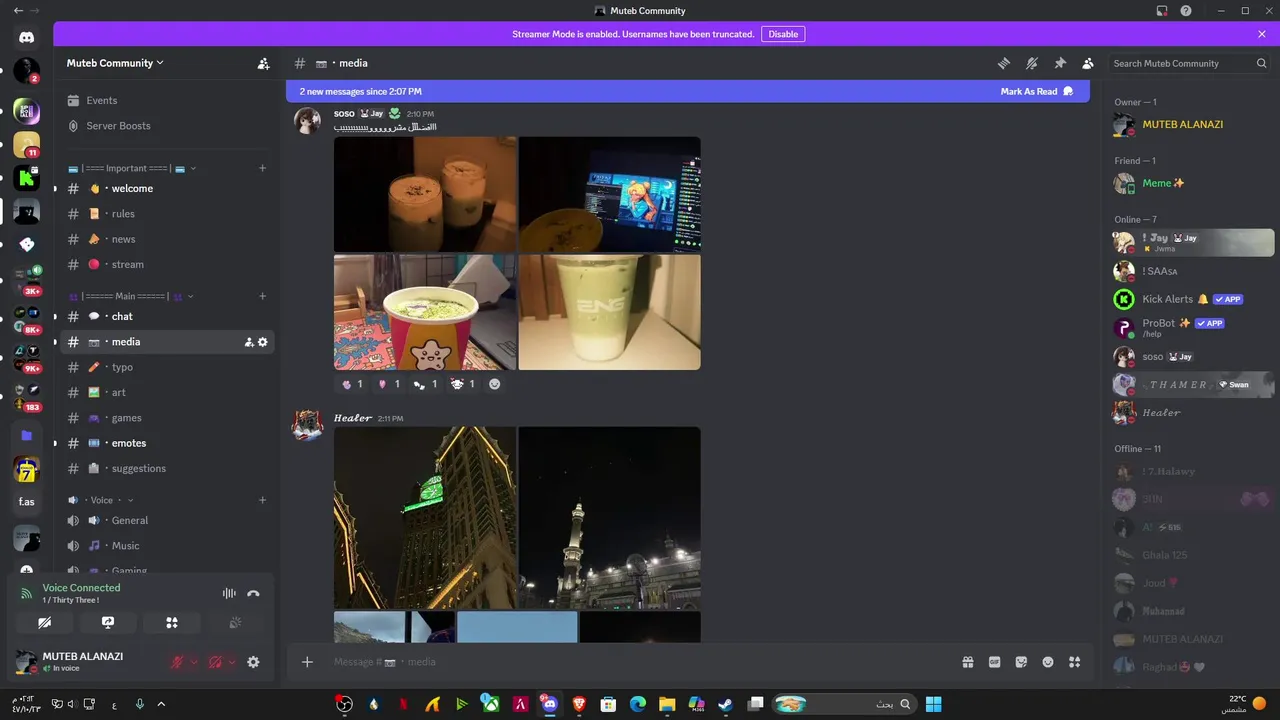Toggle camera on in voice panel

[44, 622]
